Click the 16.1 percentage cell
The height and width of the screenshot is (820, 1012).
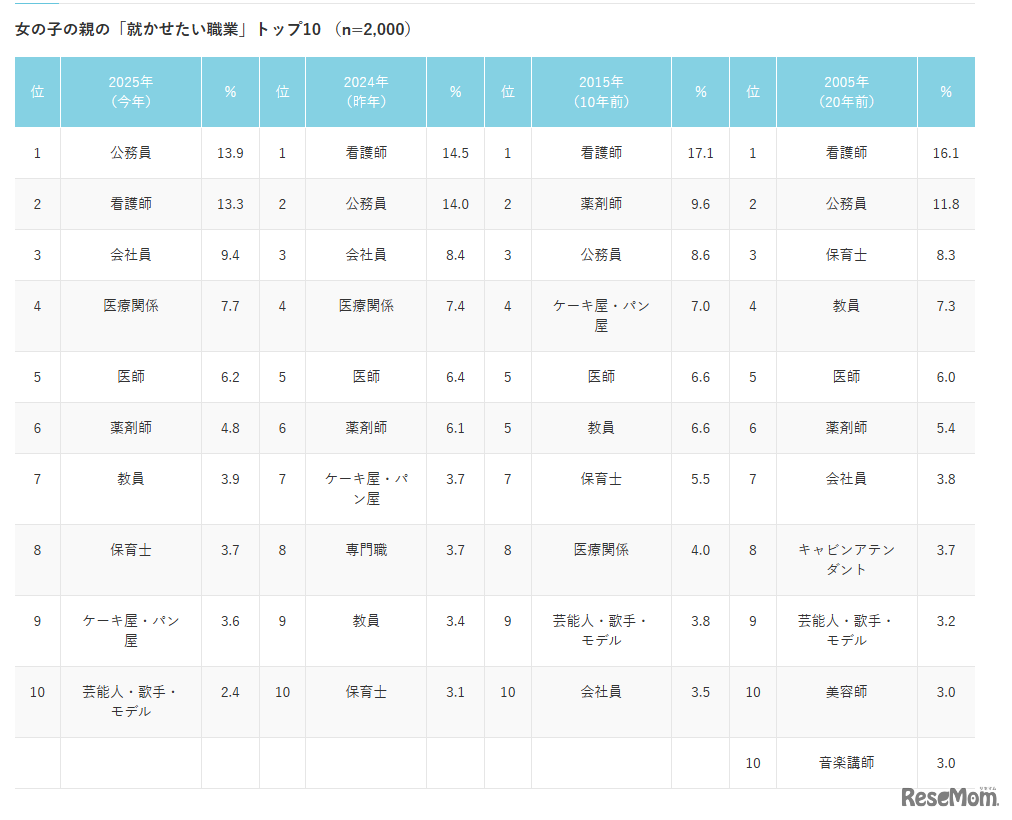tap(946, 153)
